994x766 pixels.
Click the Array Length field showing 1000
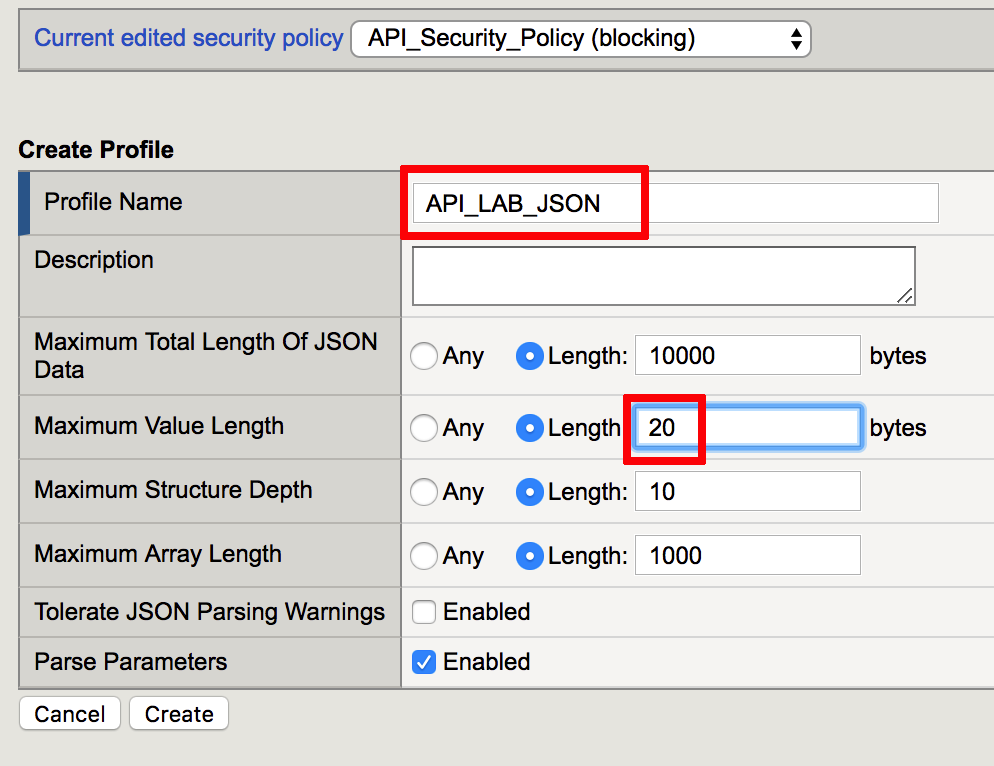point(747,555)
